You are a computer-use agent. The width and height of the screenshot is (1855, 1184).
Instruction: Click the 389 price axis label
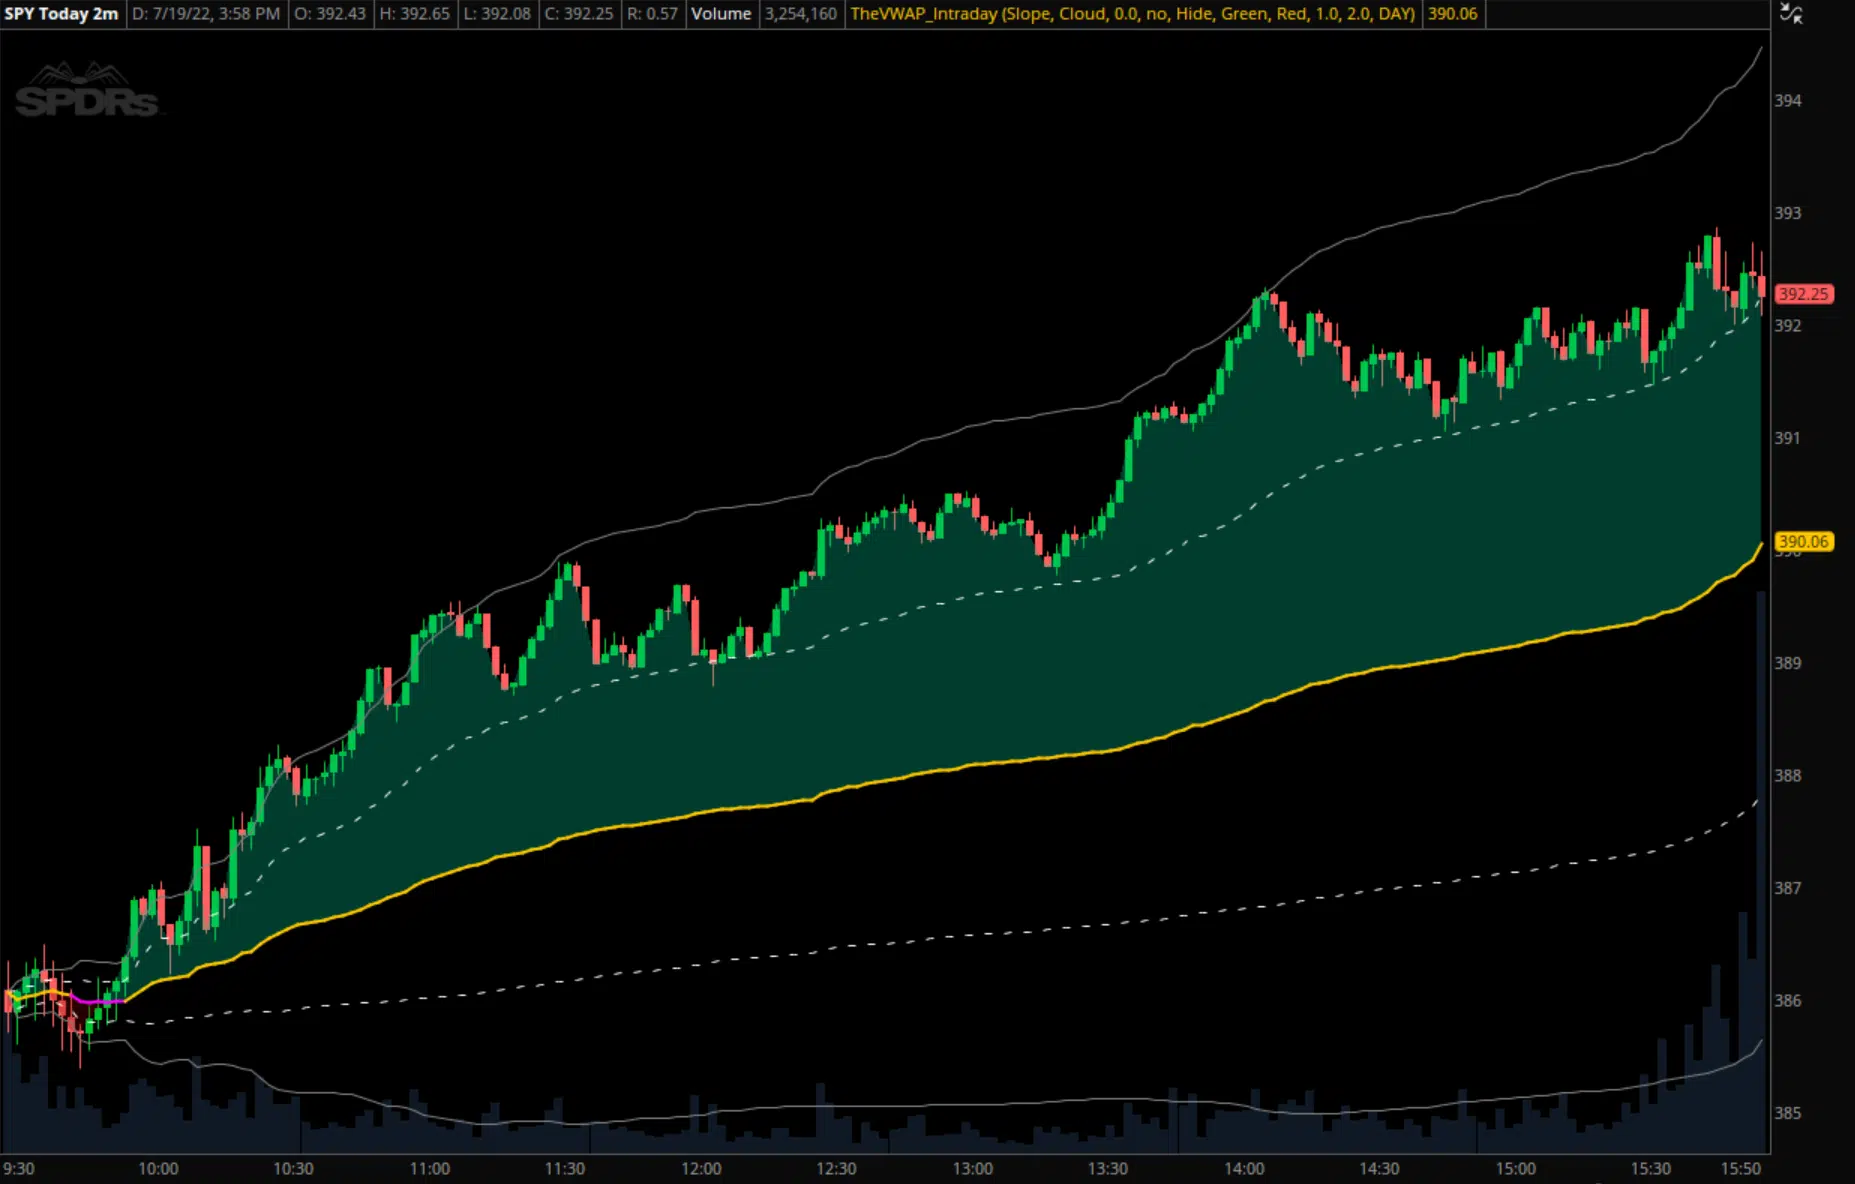[x=1788, y=663]
